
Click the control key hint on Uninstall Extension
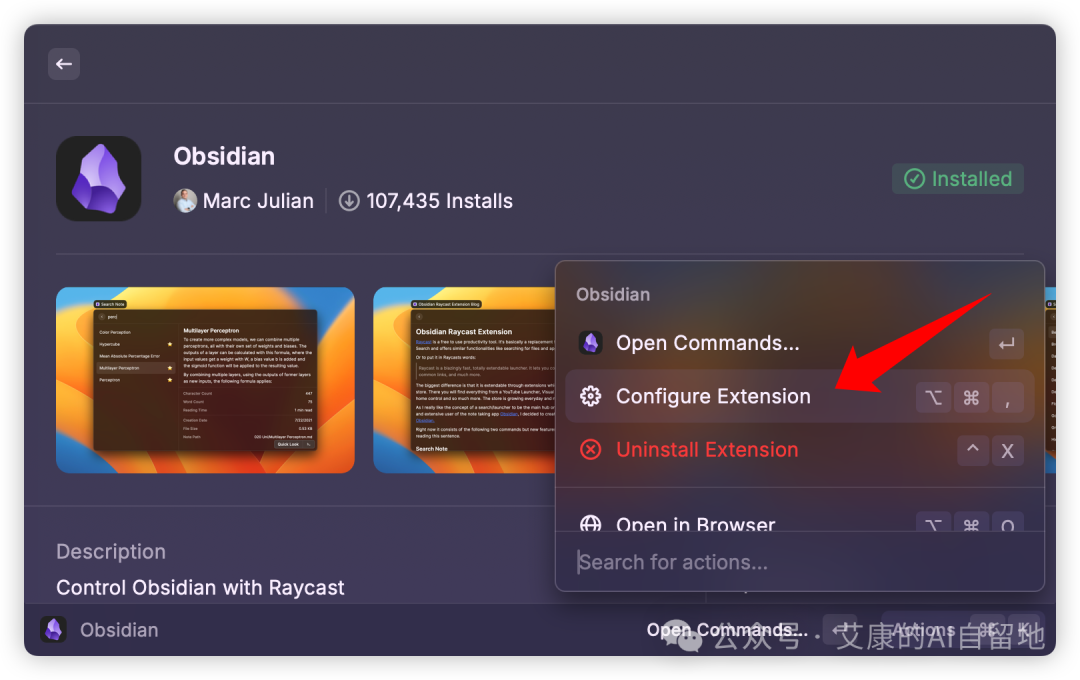pyautogui.click(x=973, y=451)
